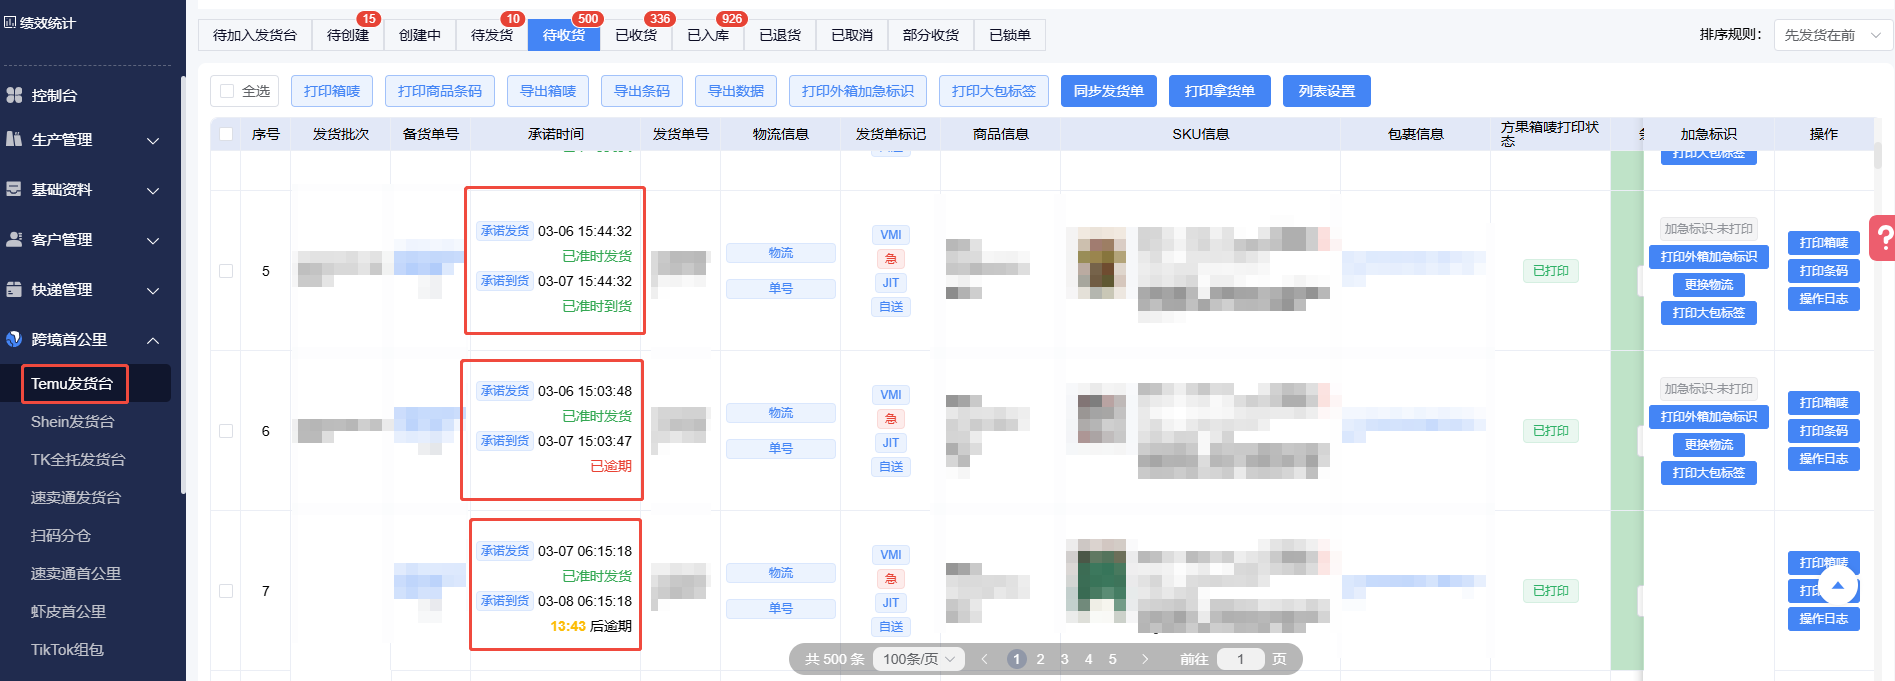Check the row 5 checkbox

tap(226, 271)
